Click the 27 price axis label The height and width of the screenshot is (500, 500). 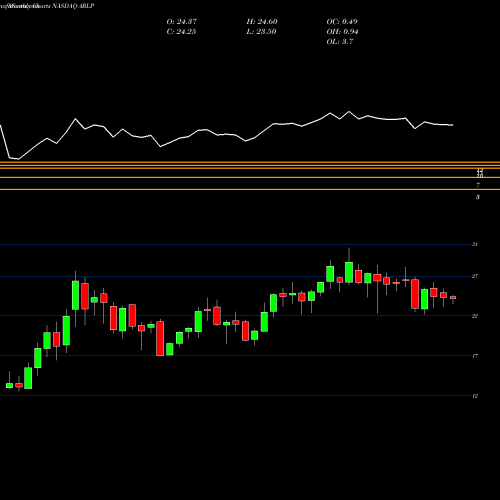tap(475, 276)
